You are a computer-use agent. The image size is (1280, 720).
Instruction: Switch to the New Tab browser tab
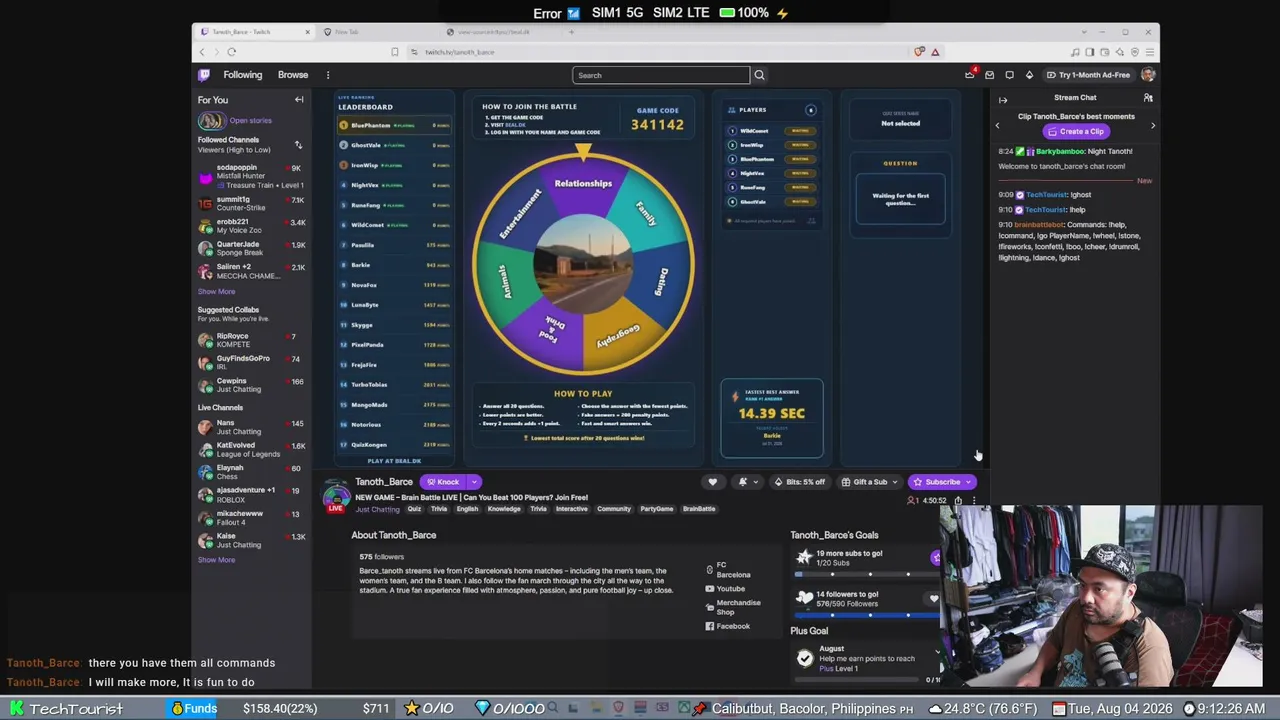[x=378, y=32]
